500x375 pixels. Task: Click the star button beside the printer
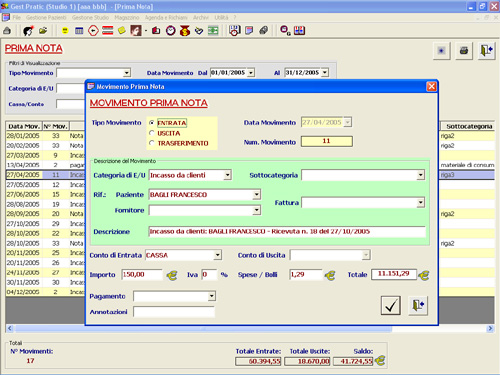(441, 51)
